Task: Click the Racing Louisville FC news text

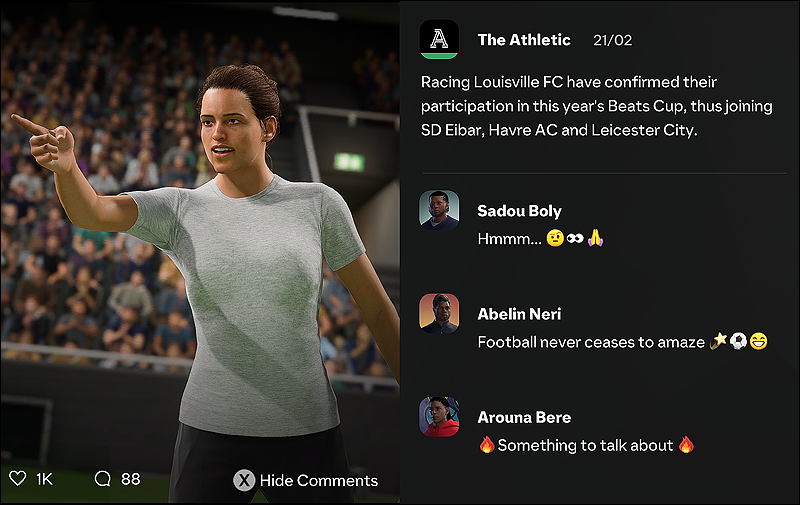Action: pos(596,106)
